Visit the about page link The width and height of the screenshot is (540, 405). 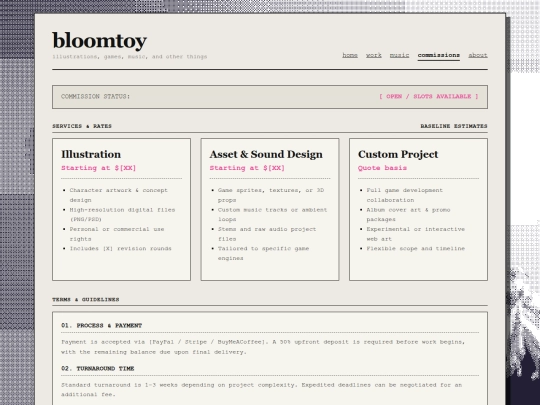tap(478, 55)
